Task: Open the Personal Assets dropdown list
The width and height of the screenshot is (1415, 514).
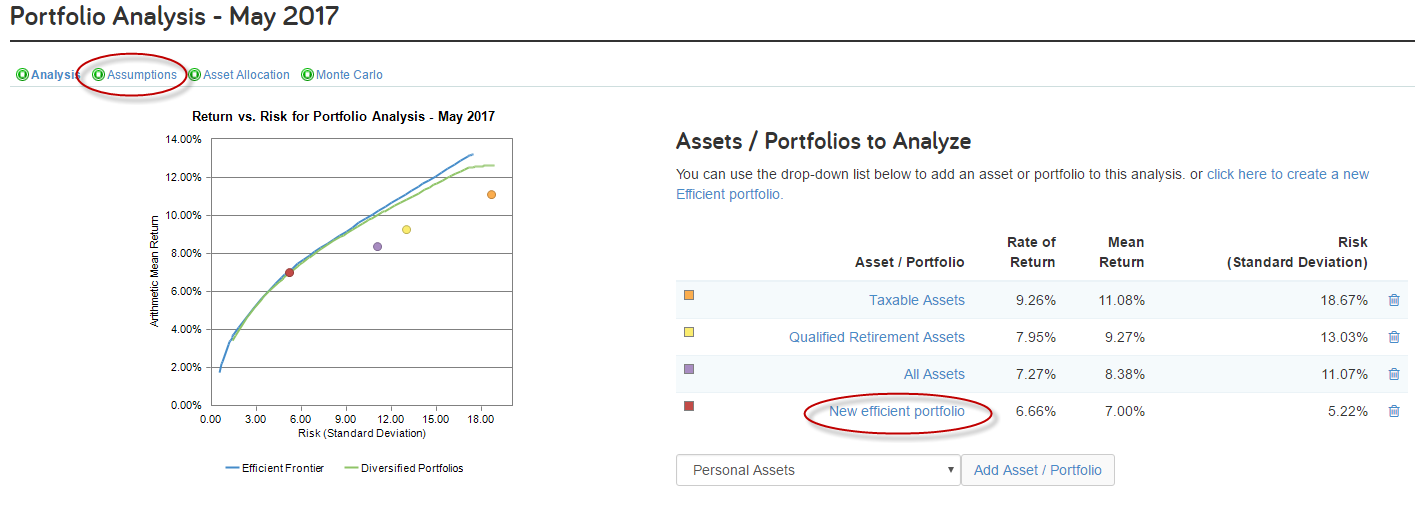Action: coord(818,470)
